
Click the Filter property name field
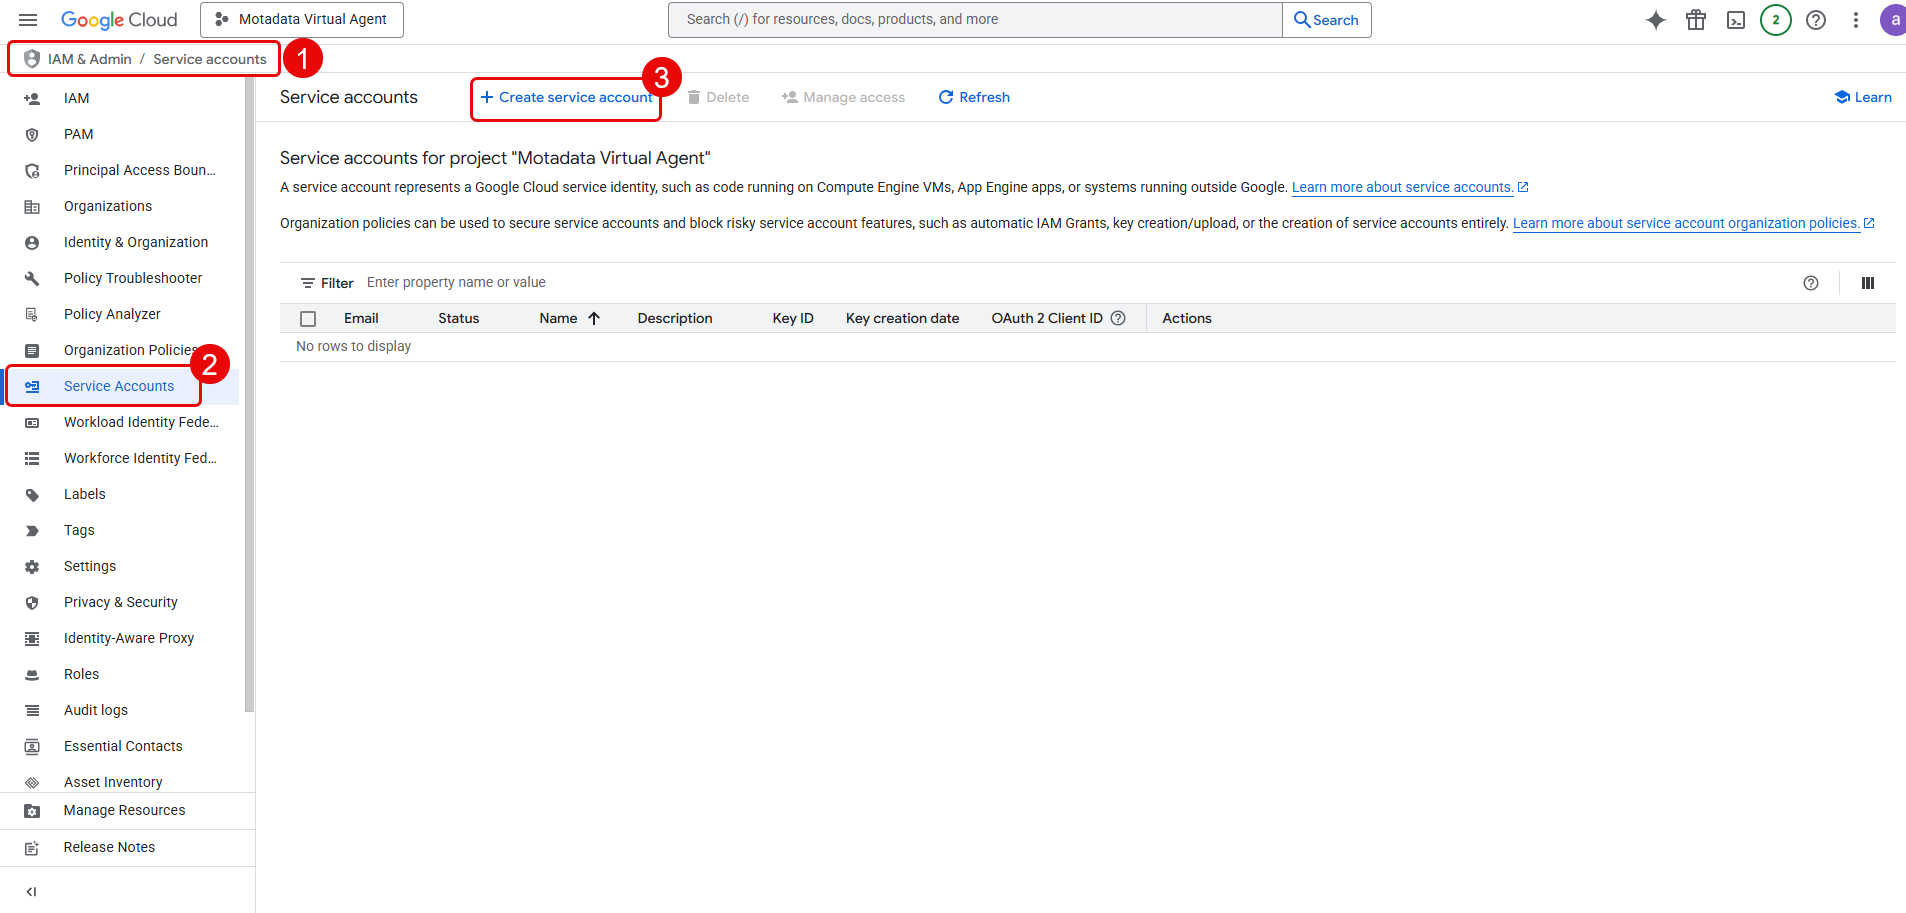pos(456,282)
